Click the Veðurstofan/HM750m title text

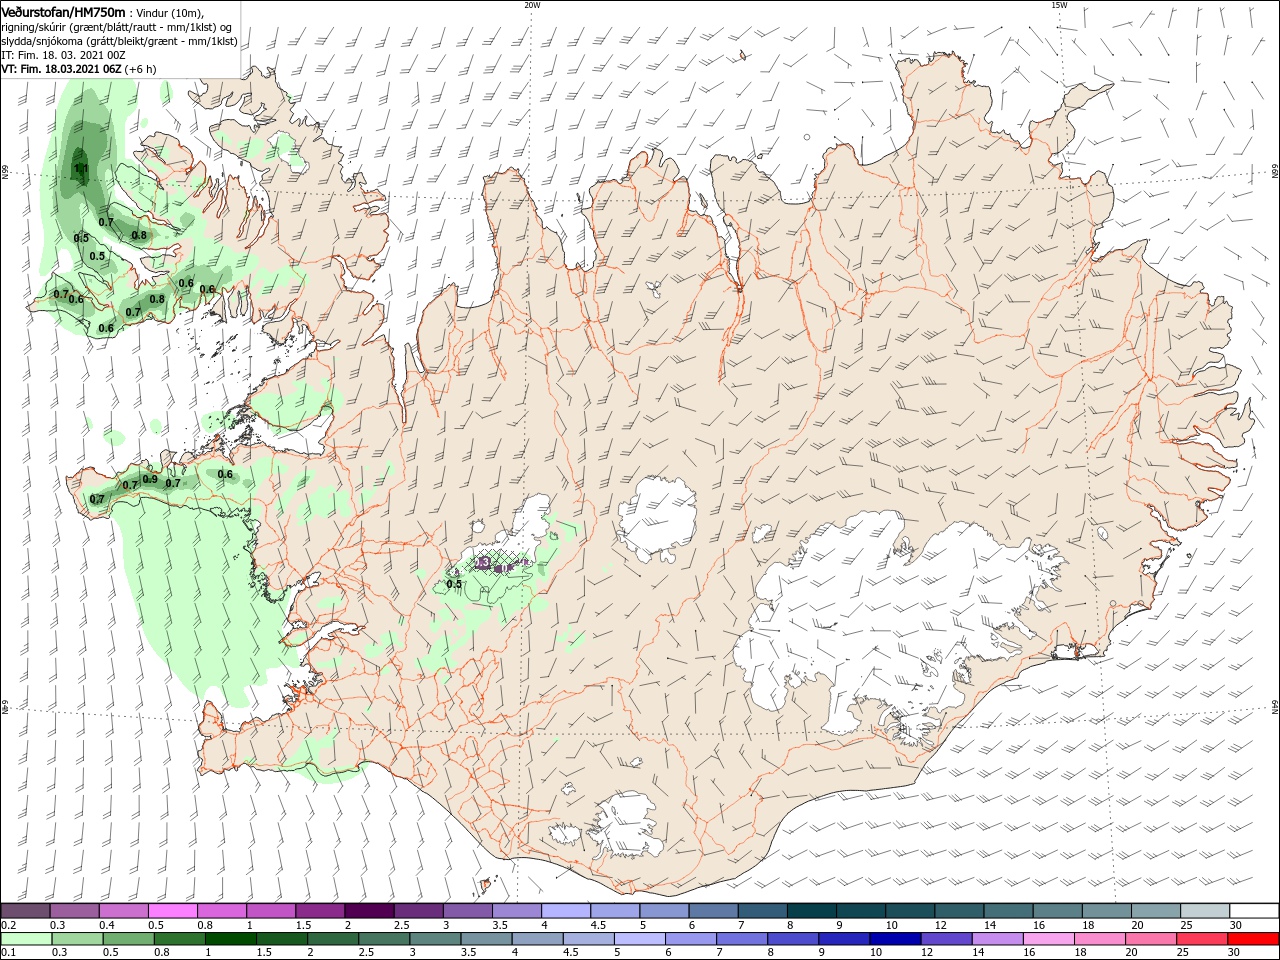(x=63, y=11)
